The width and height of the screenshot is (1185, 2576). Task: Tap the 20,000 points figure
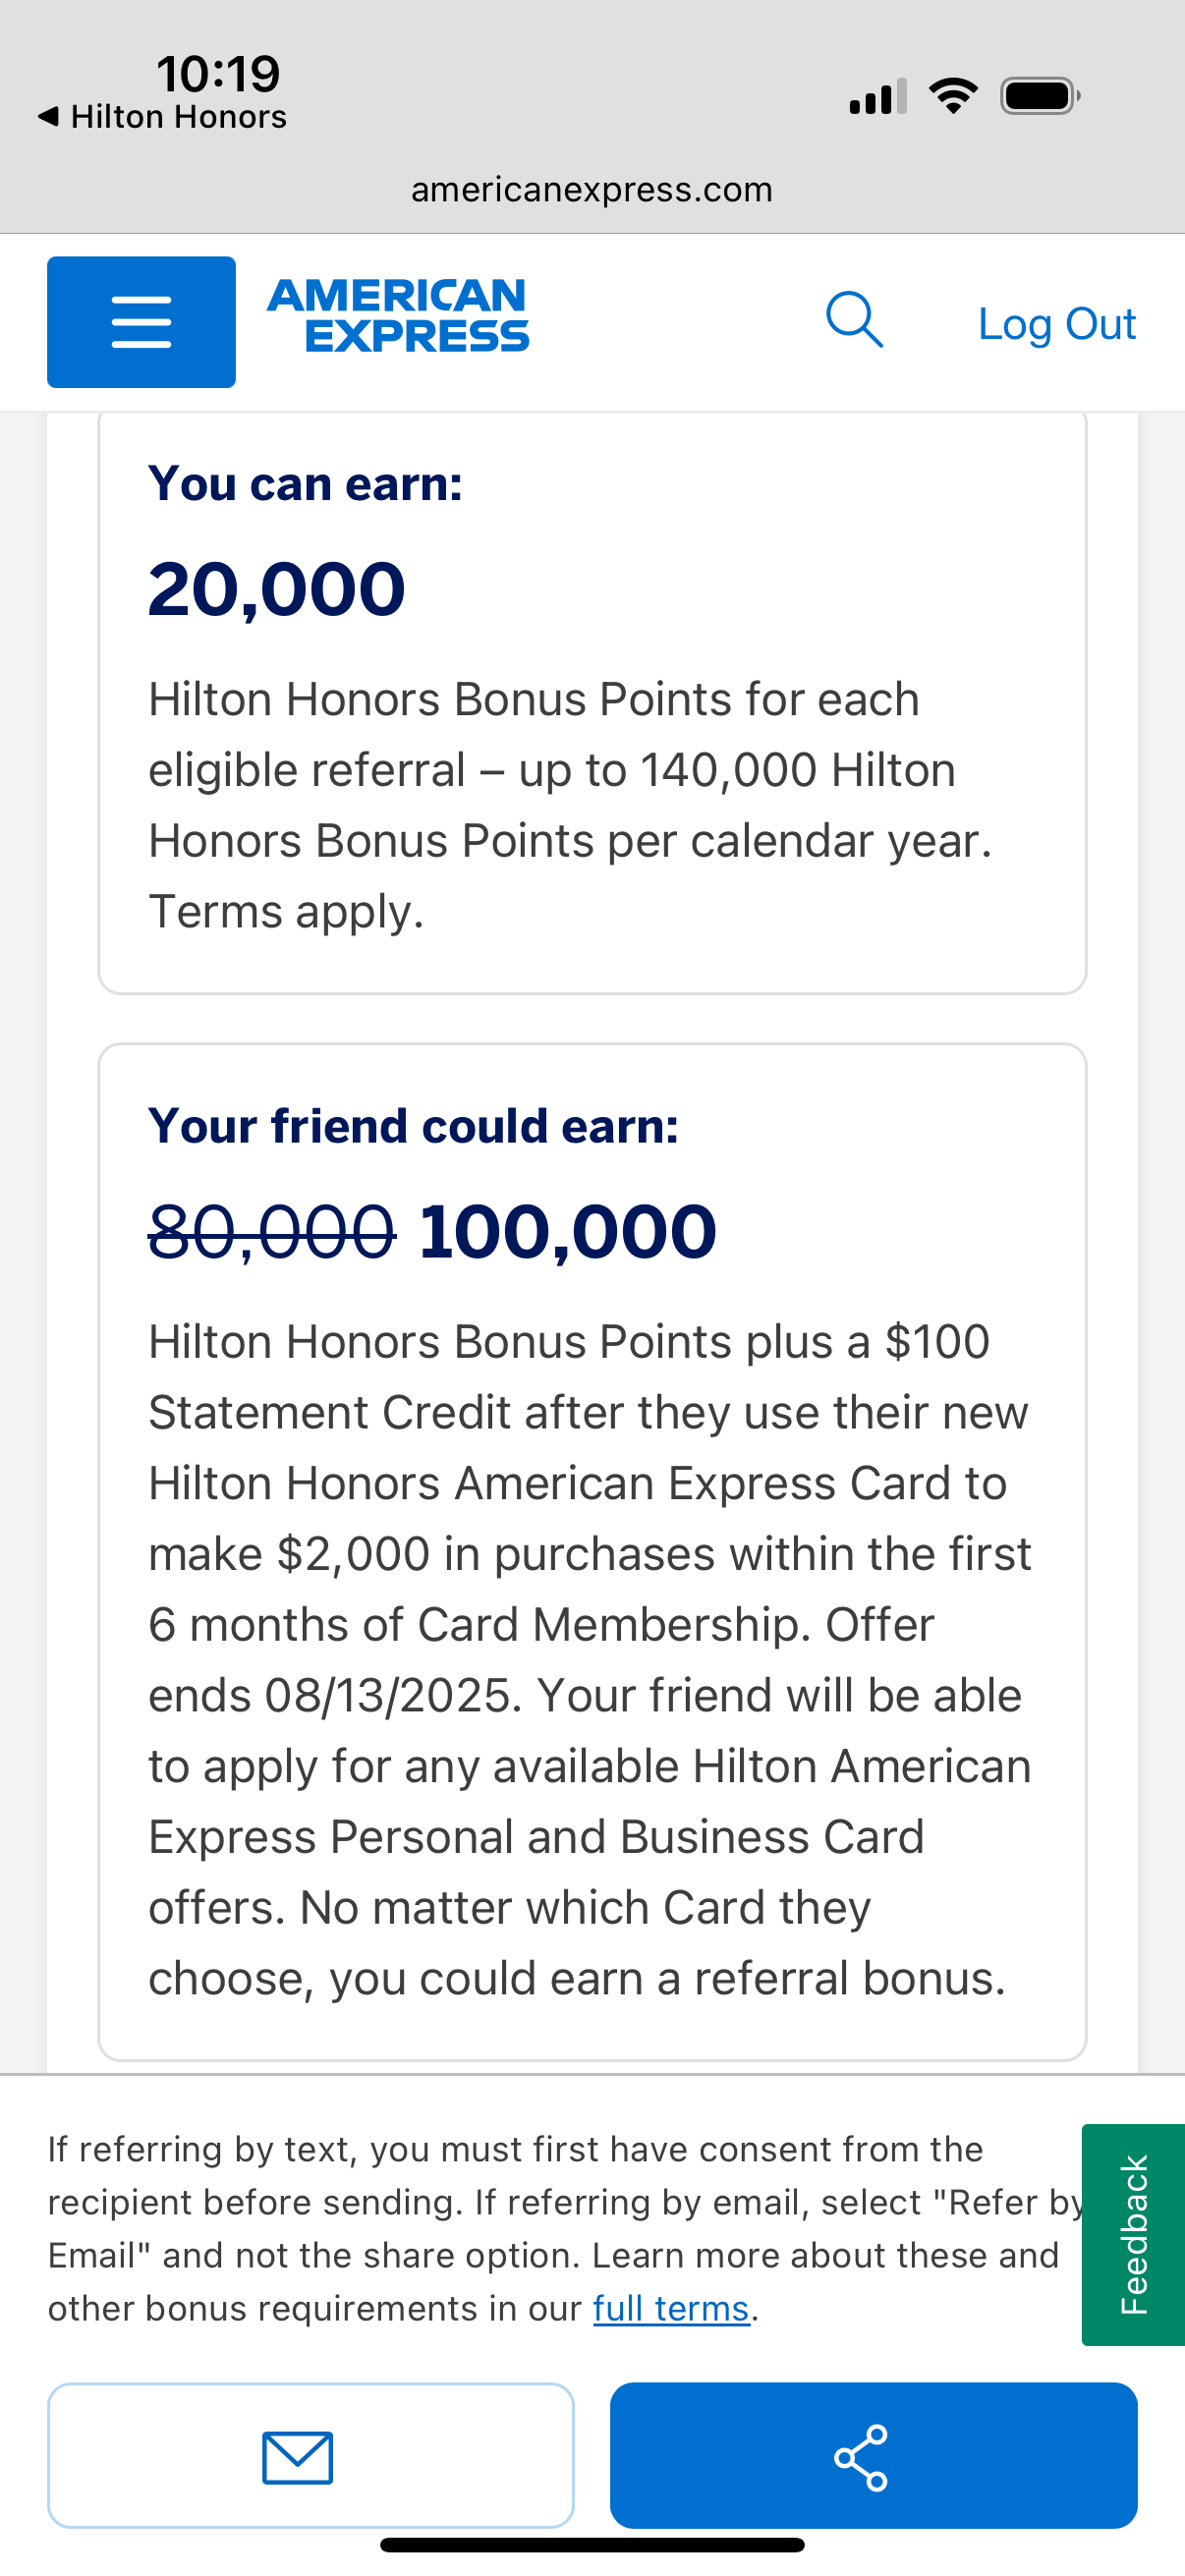coord(277,589)
